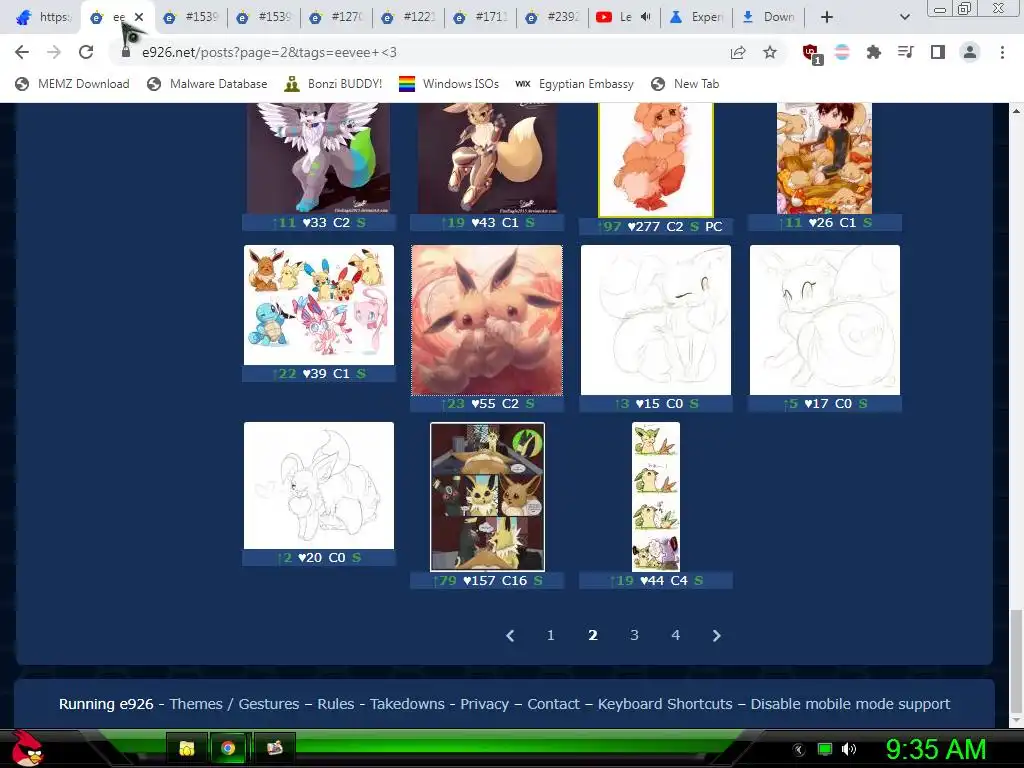Image resolution: width=1024 pixels, height=768 pixels.
Task: Open the uBlock Origin extension icon
Action: 812,53
